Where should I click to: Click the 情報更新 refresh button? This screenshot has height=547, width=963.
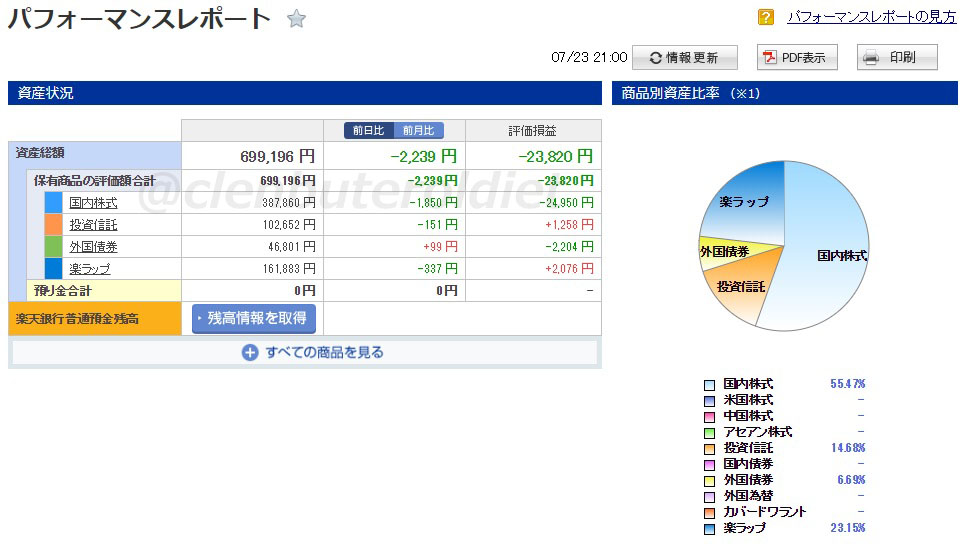point(684,58)
